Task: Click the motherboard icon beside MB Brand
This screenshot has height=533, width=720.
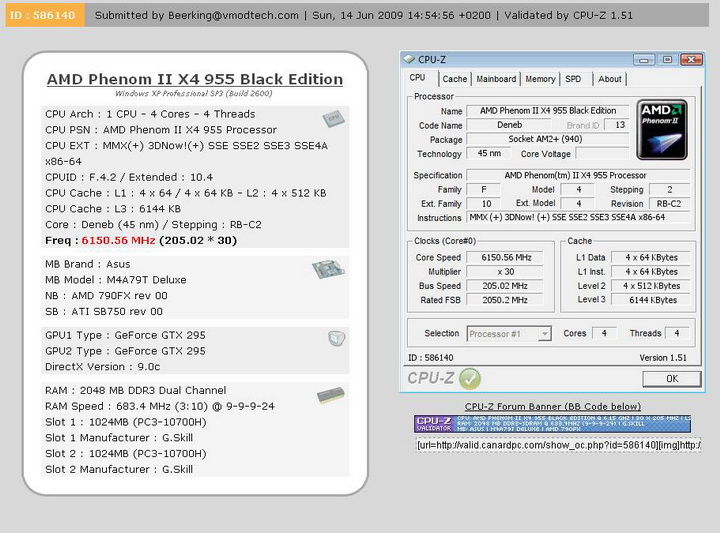Action: pos(329,269)
